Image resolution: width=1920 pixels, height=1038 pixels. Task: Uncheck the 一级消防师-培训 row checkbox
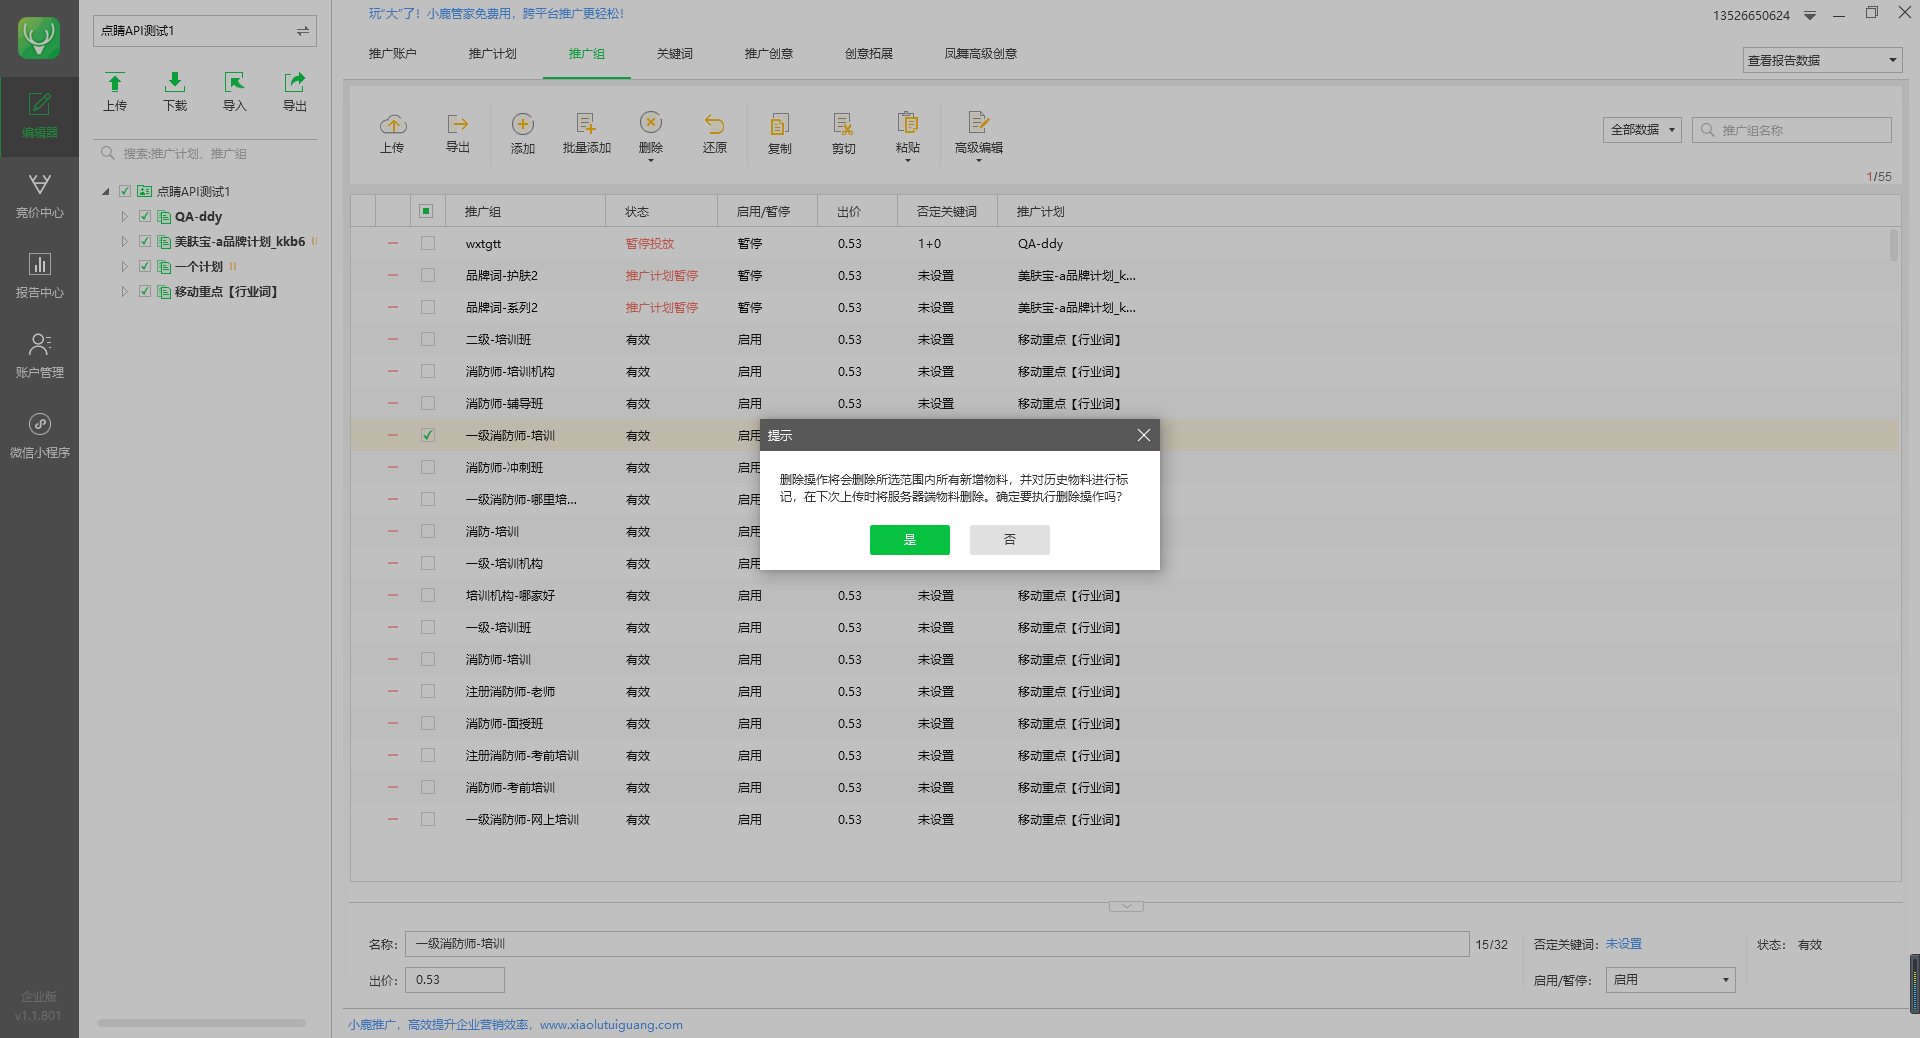tap(428, 435)
